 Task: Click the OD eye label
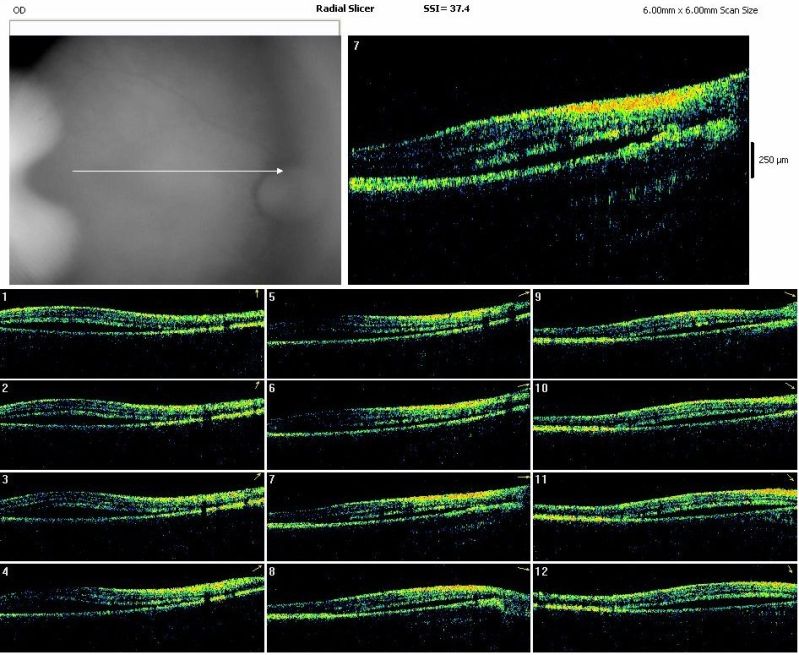tap(18, 9)
